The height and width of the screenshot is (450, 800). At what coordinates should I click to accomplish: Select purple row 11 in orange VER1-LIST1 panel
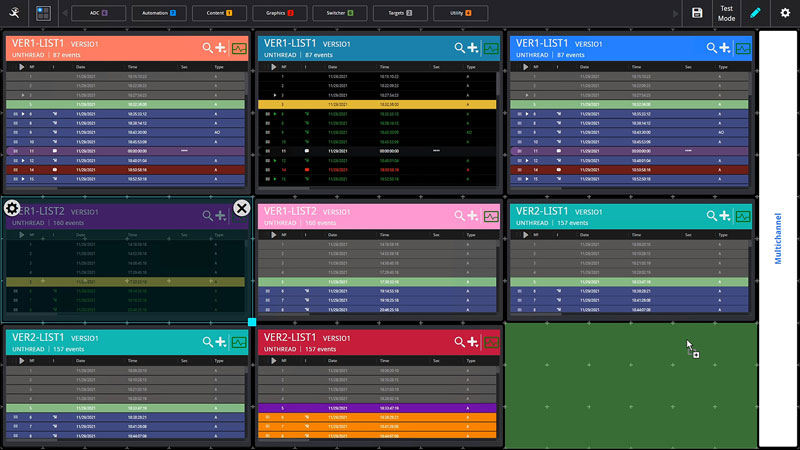(x=126, y=151)
